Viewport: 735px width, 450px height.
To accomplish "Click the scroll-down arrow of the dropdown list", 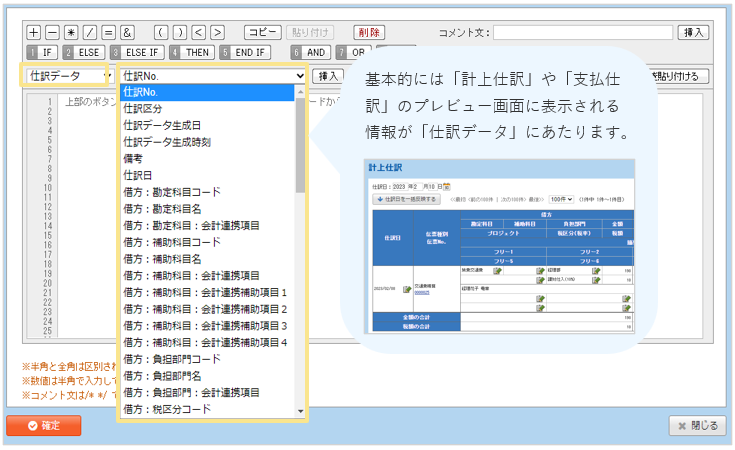I will tap(301, 411).
